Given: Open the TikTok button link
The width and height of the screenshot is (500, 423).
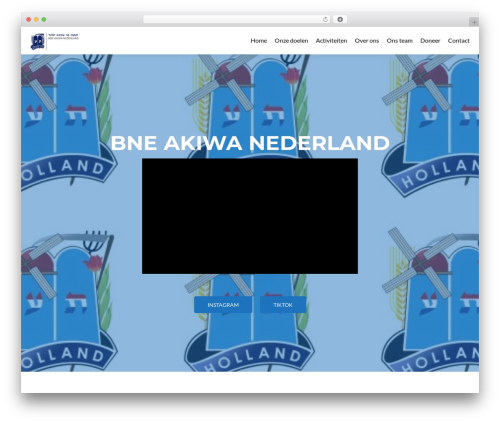Looking at the screenshot, I should coord(283,305).
